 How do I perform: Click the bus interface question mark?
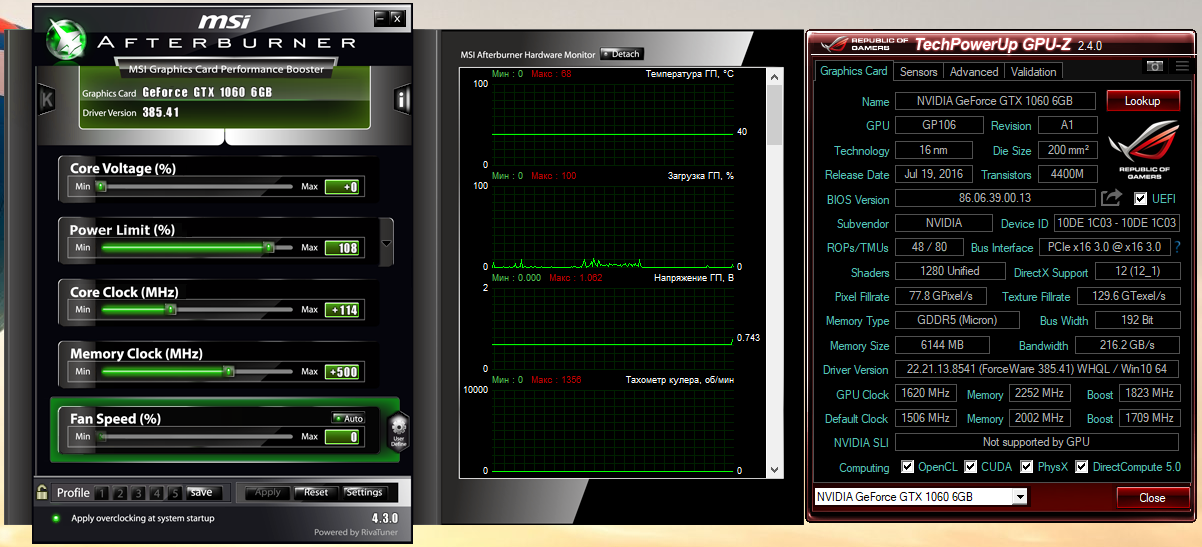click(1177, 247)
